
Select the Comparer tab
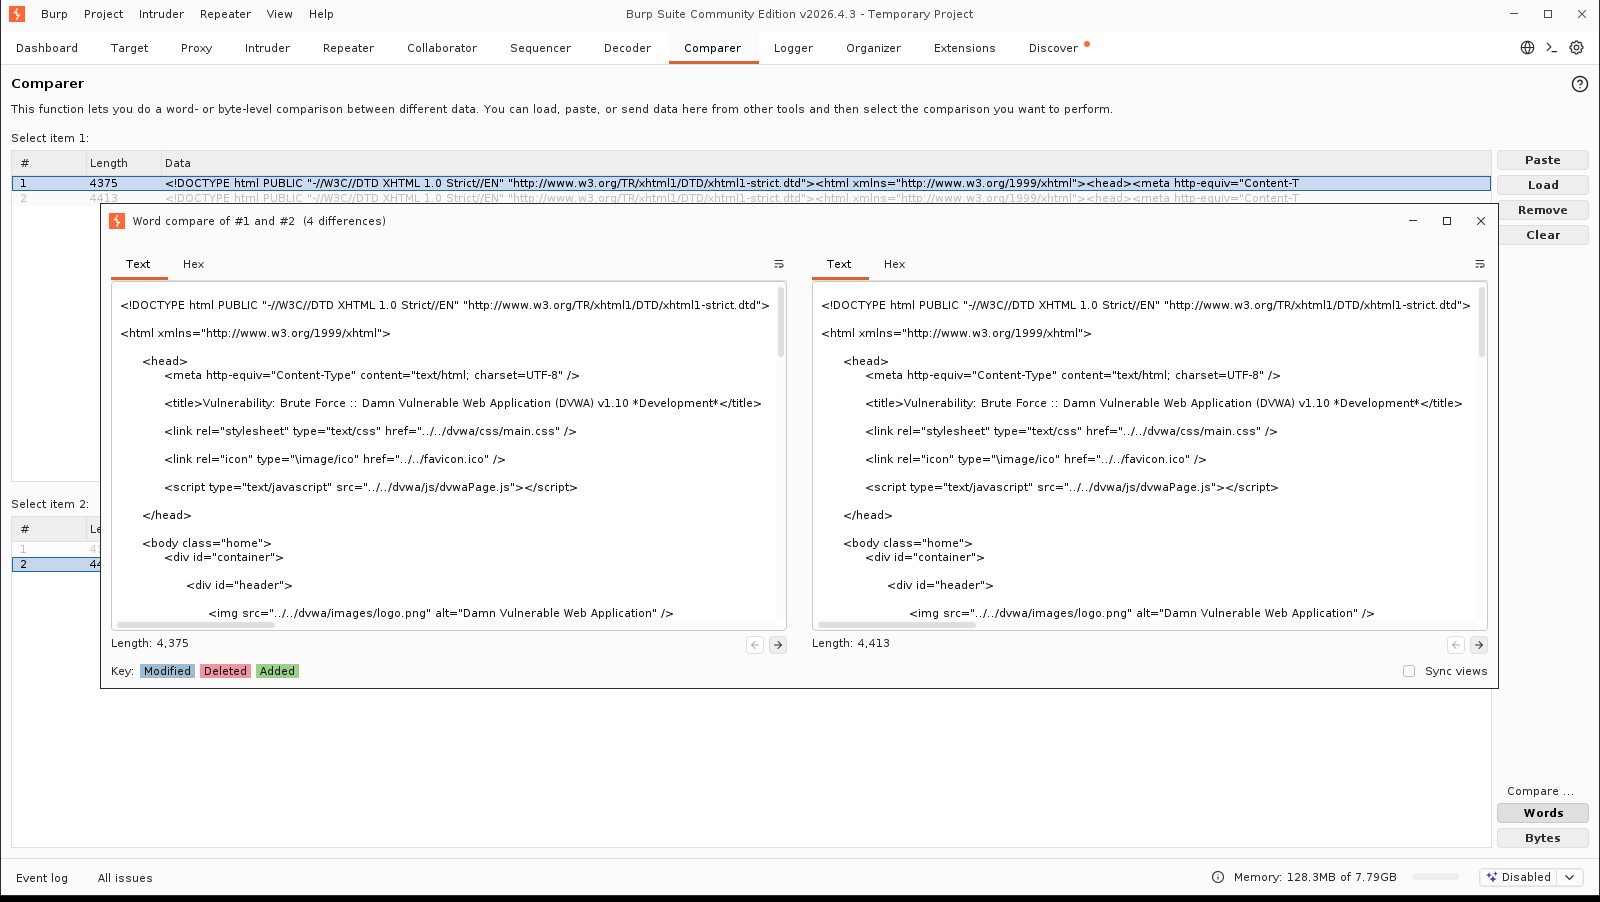(x=713, y=48)
